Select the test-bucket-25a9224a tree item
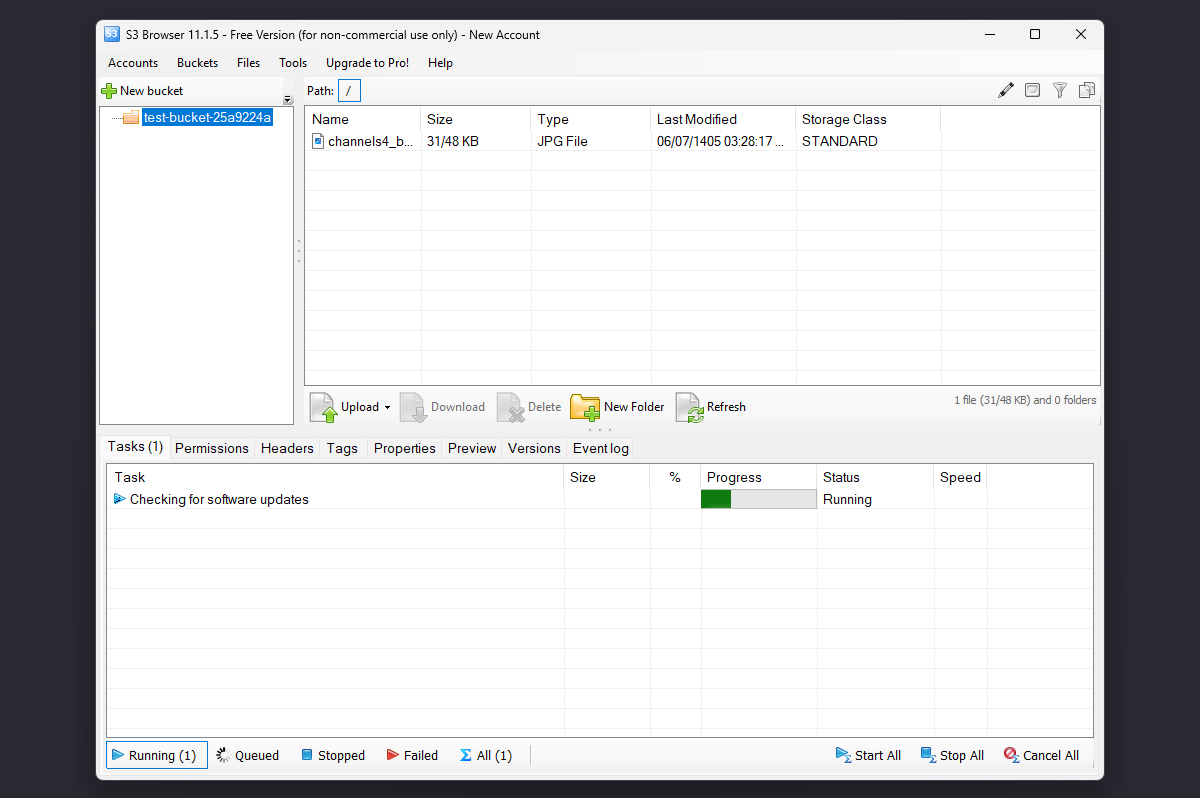This screenshot has width=1200, height=798. [207, 117]
